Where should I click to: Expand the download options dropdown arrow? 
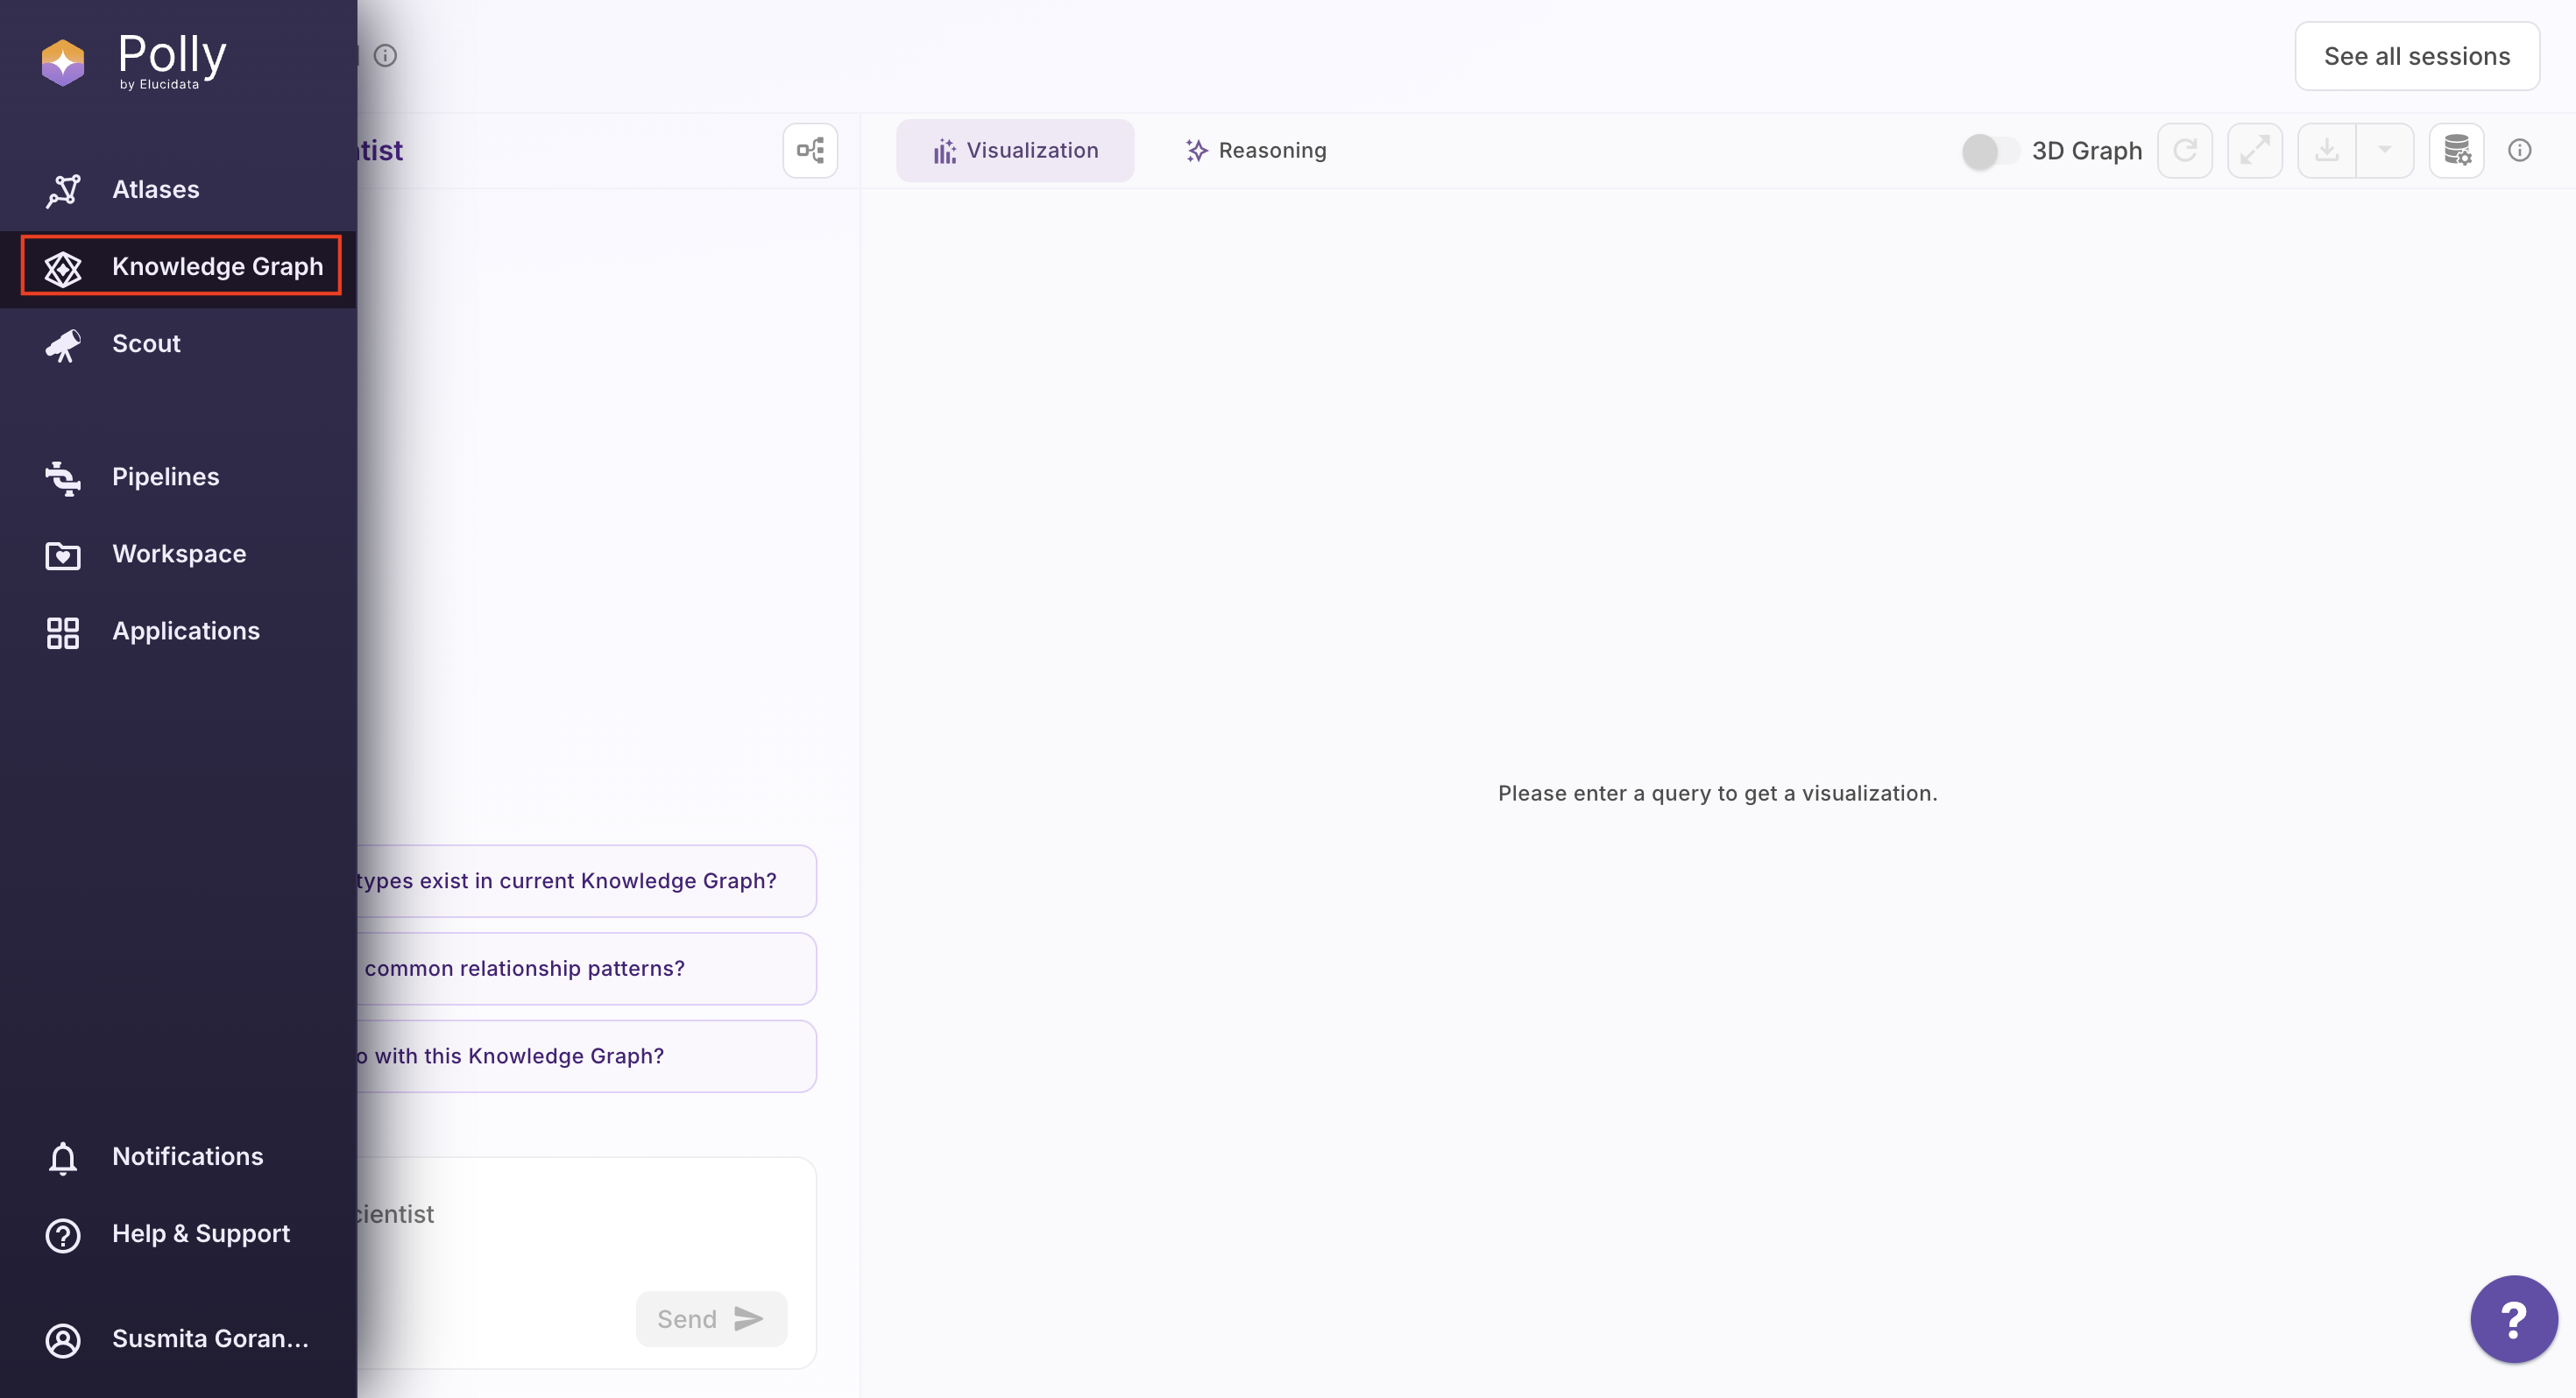[2384, 151]
